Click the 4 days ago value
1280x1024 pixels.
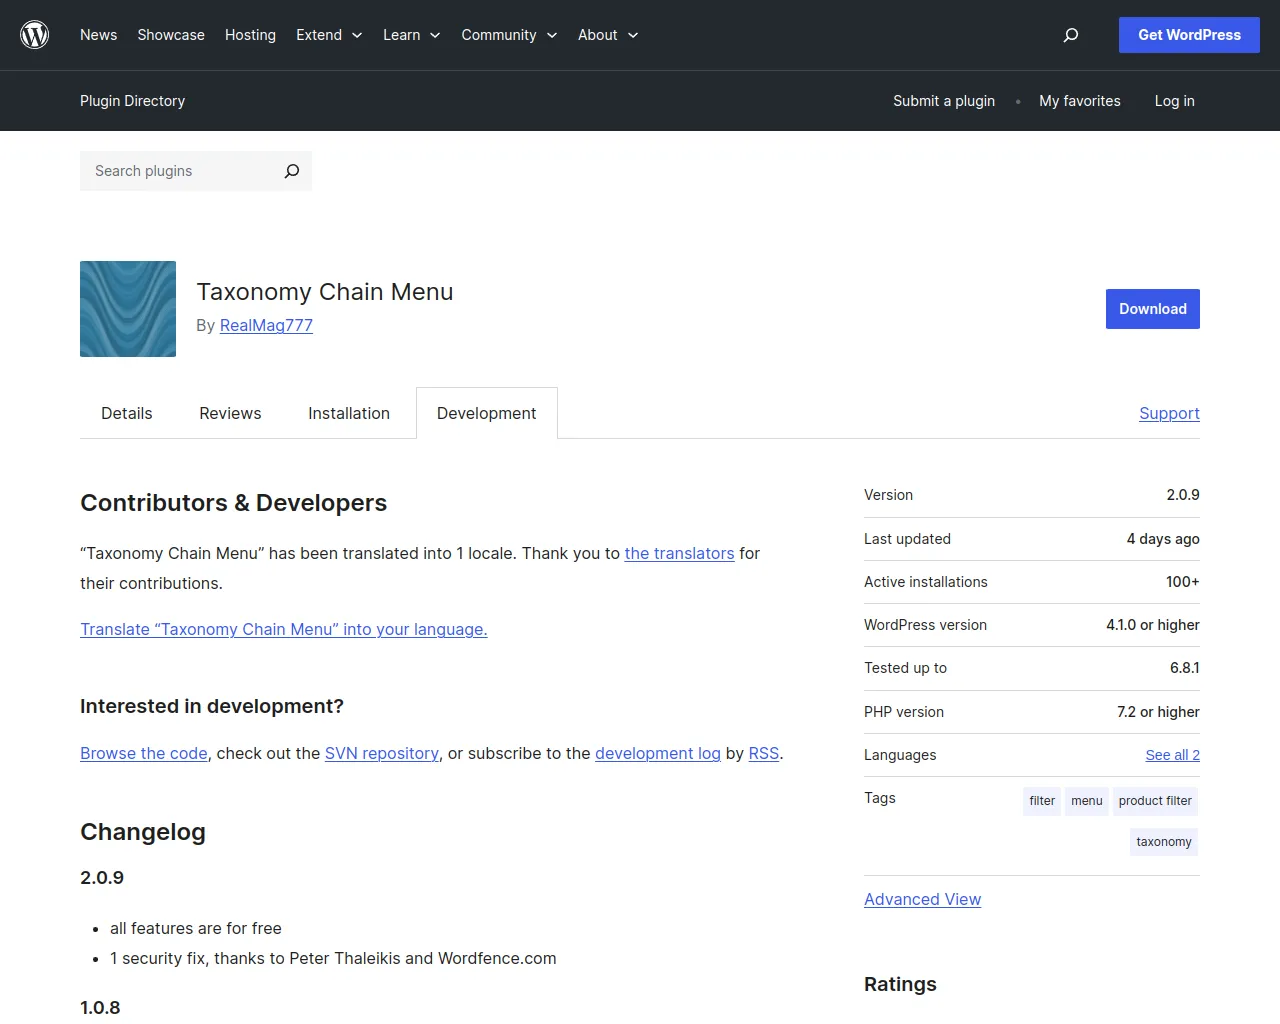(1163, 539)
